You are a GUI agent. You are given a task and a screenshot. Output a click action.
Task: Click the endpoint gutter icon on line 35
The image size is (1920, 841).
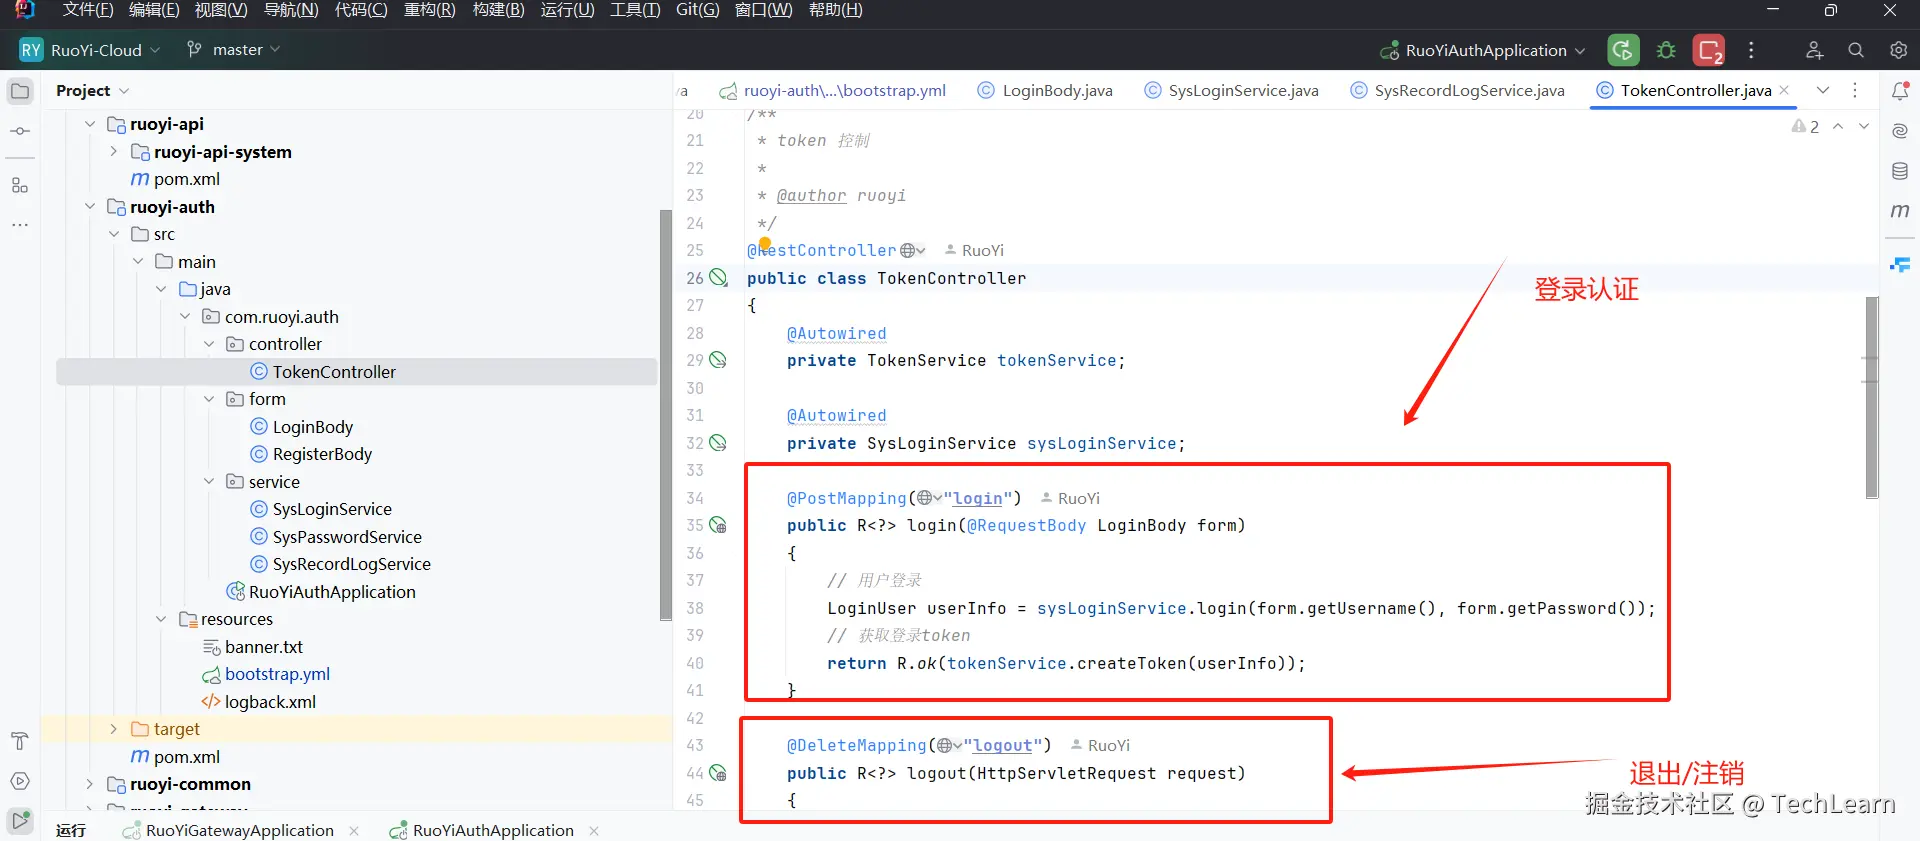click(718, 525)
